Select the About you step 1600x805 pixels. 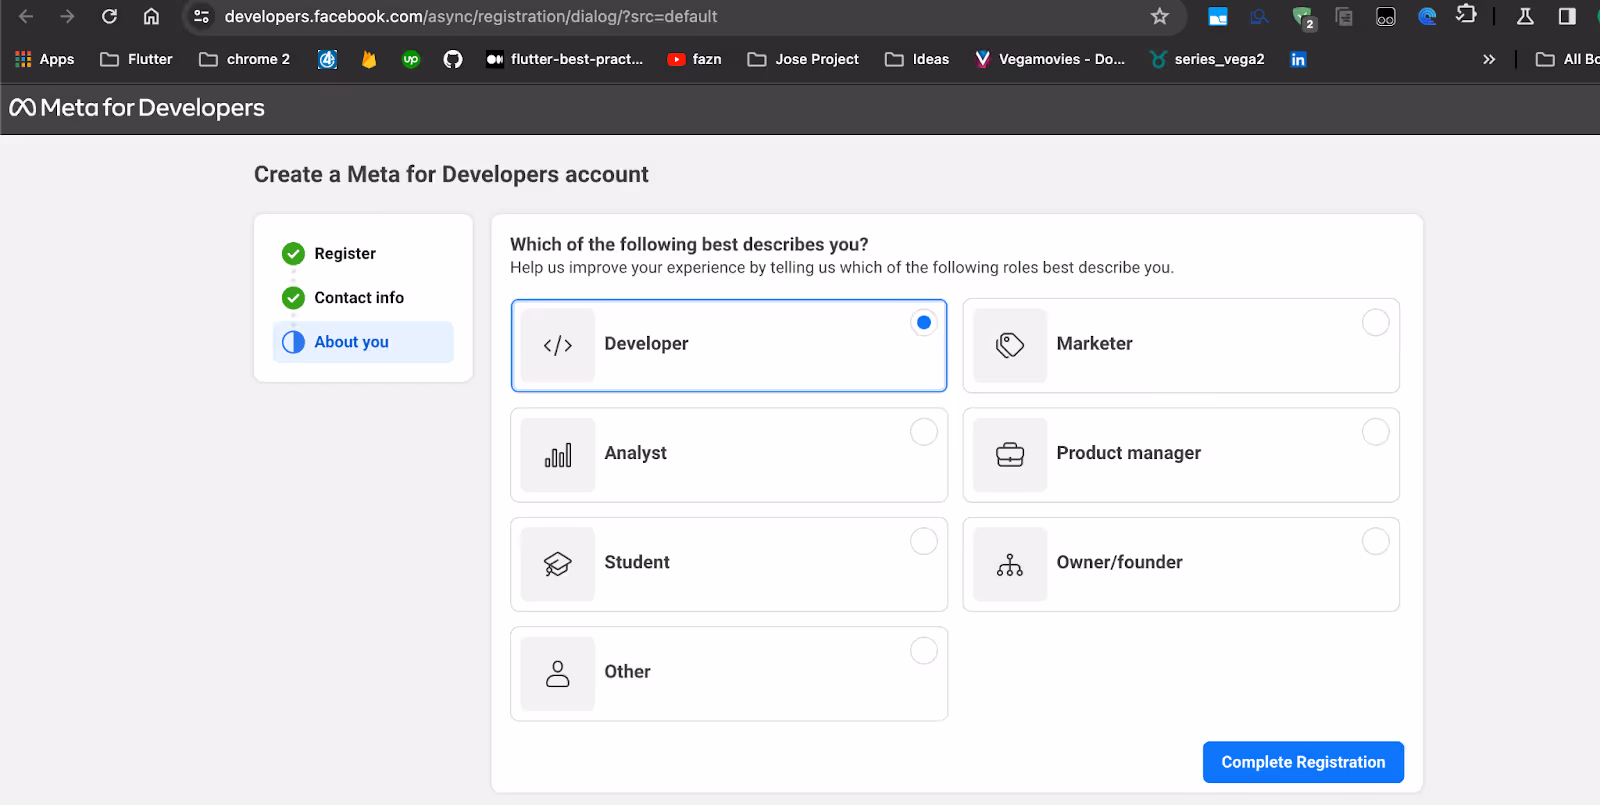tap(363, 342)
